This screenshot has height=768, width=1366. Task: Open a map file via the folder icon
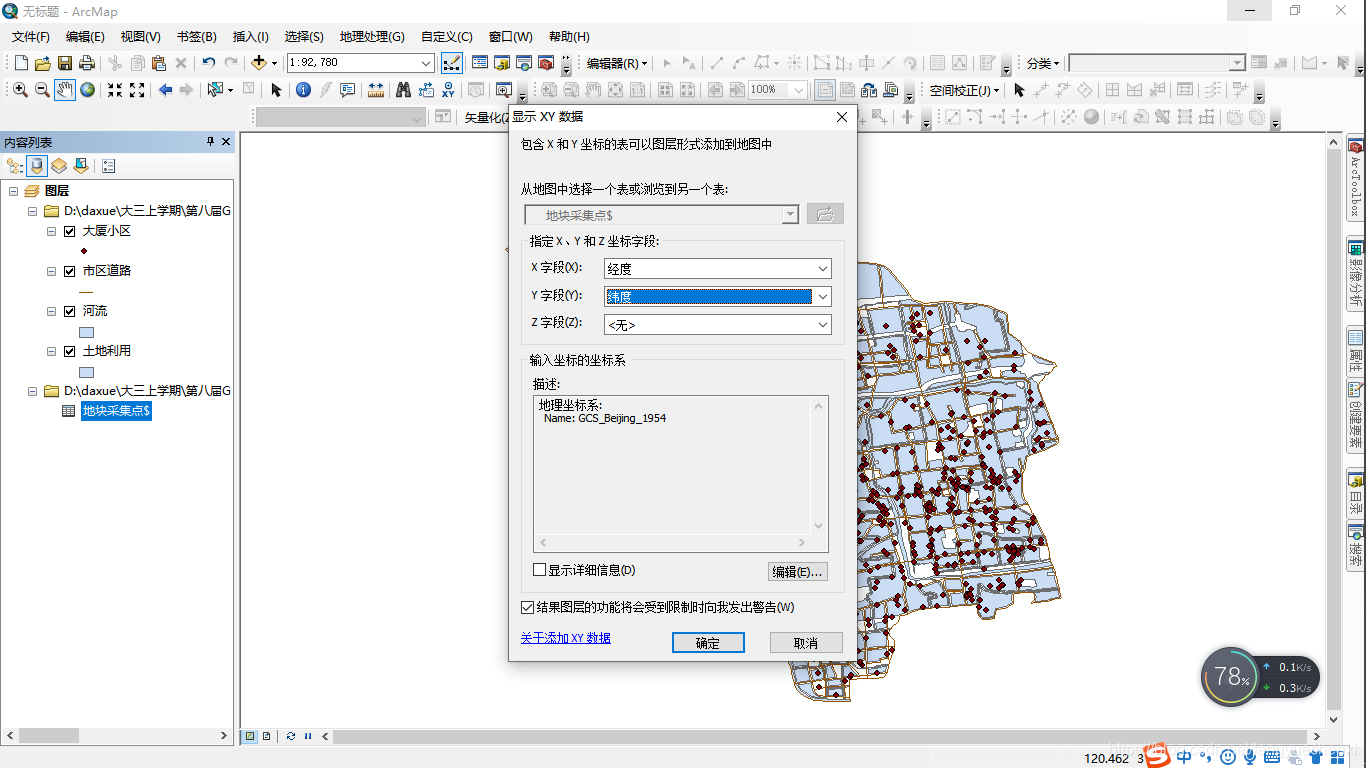(x=42, y=63)
